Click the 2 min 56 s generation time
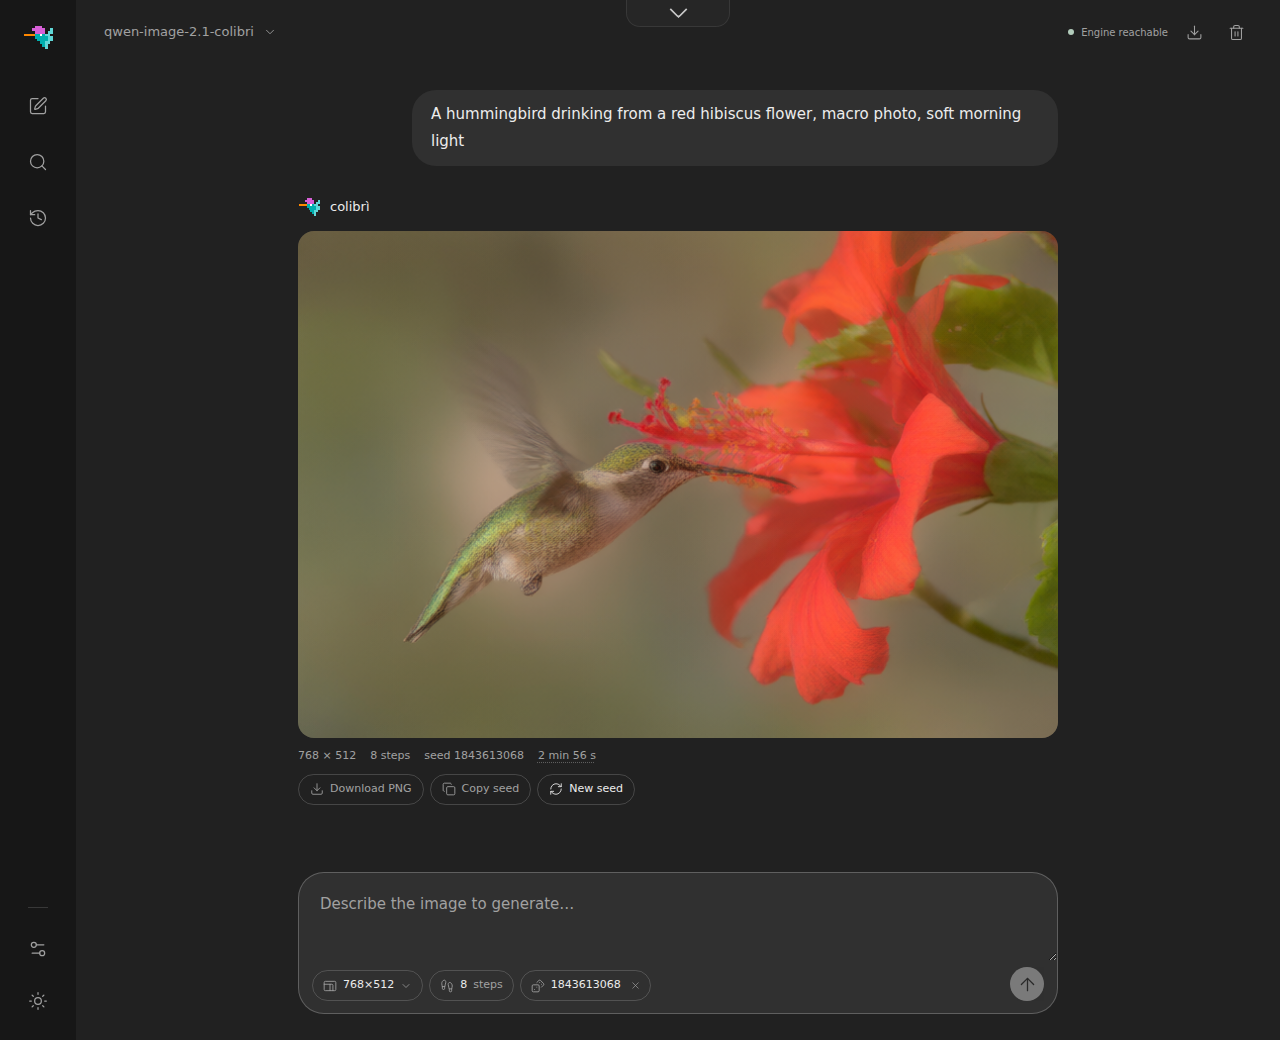 pos(567,755)
